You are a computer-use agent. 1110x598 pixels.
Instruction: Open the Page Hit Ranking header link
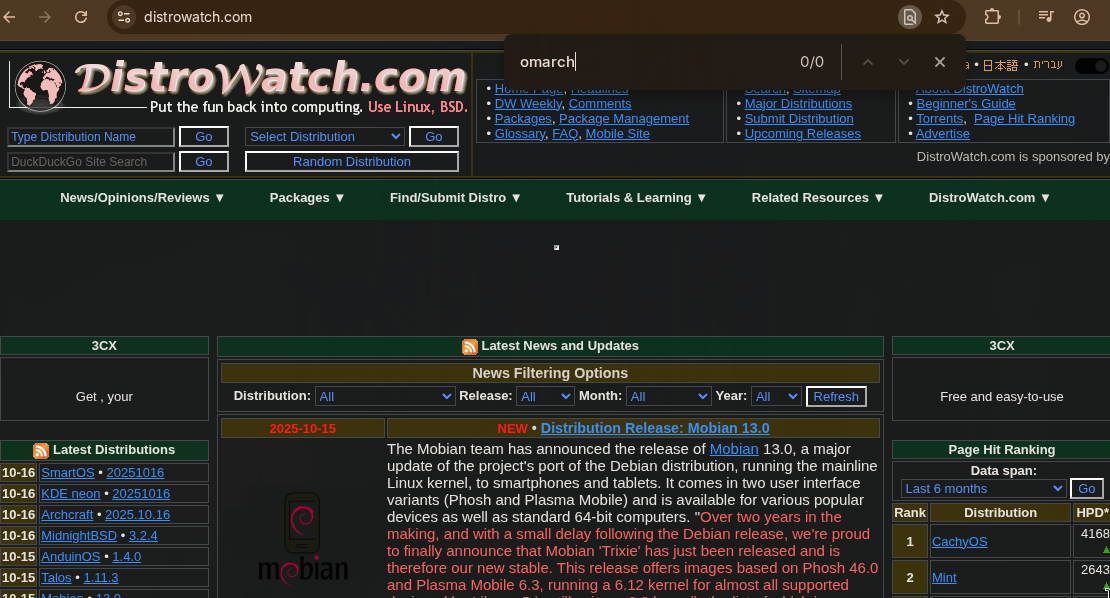point(1024,119)
